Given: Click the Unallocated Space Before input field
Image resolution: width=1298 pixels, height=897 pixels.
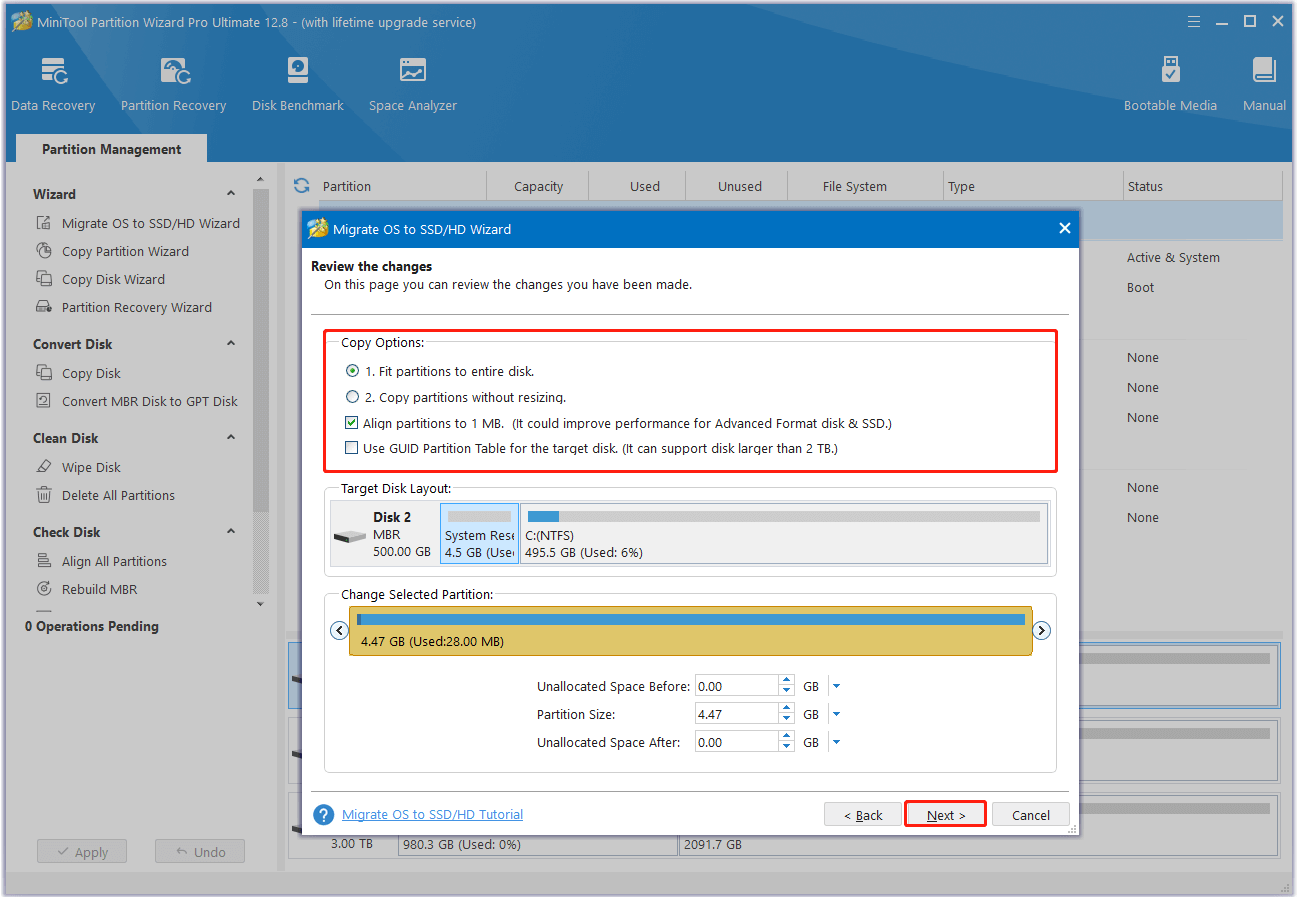Looking at the screenshot, I should coord(737,686).
